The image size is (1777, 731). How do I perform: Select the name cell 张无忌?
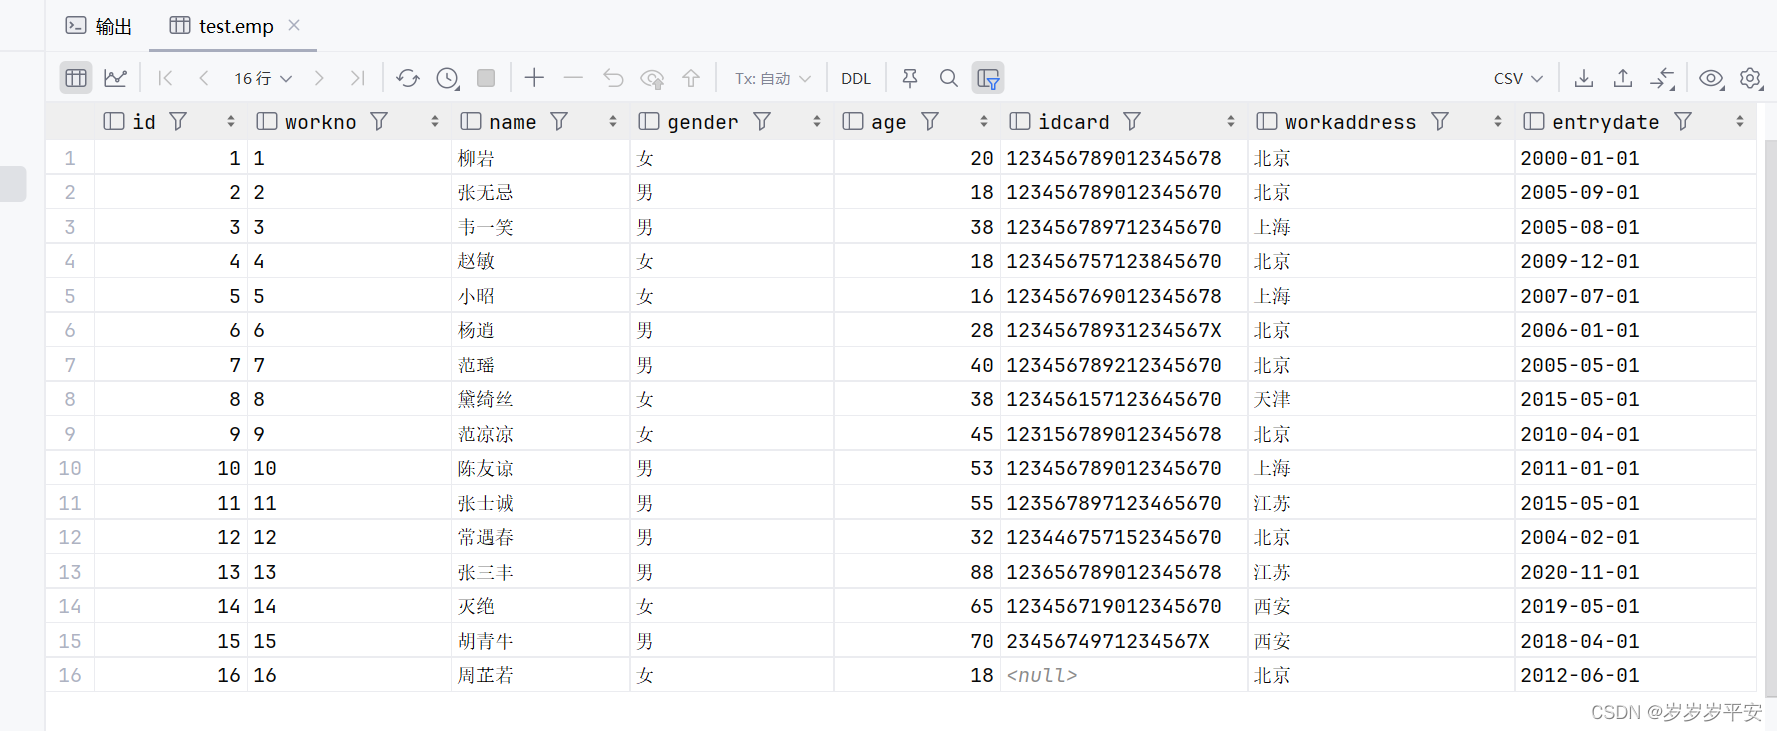540,192
